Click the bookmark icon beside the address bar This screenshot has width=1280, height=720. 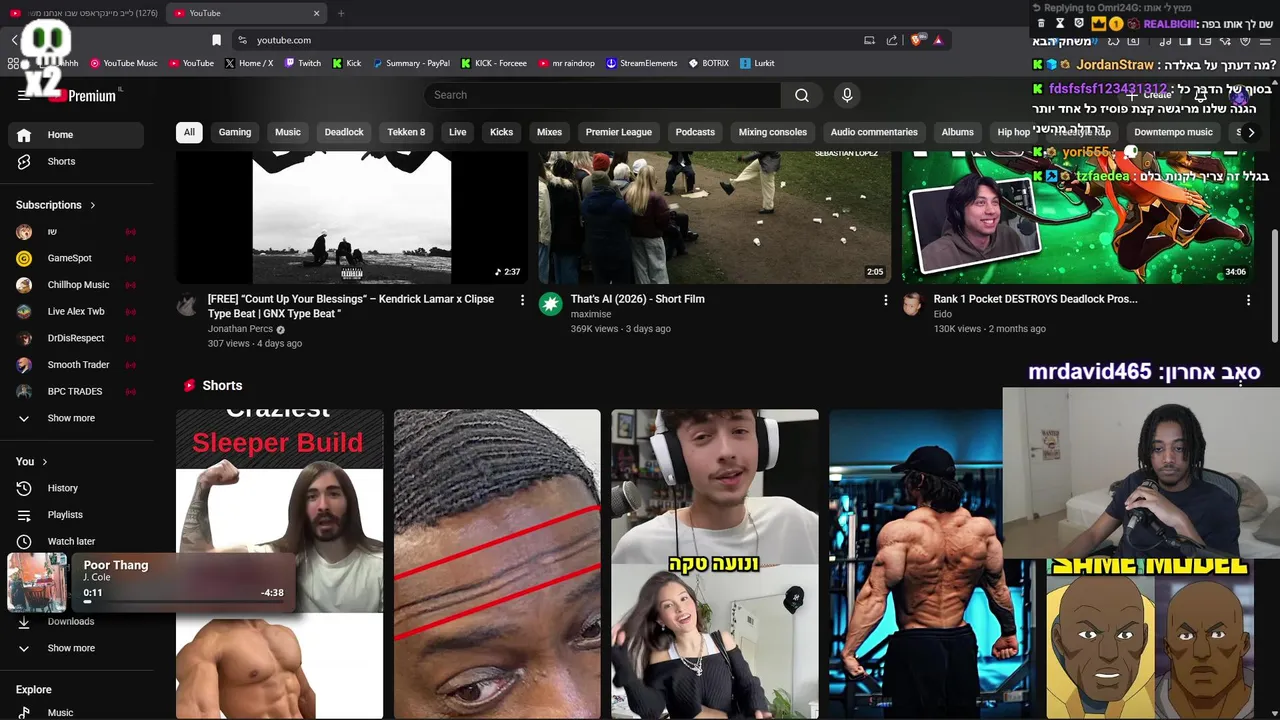click(x=216, y=40)
